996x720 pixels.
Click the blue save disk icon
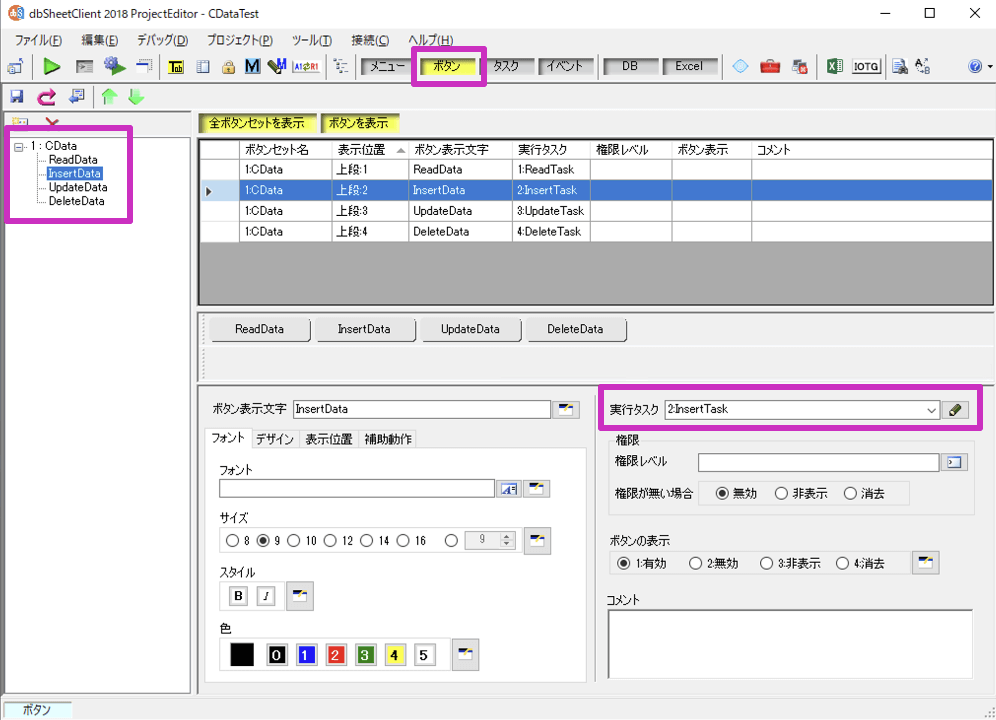pos(17,97)
